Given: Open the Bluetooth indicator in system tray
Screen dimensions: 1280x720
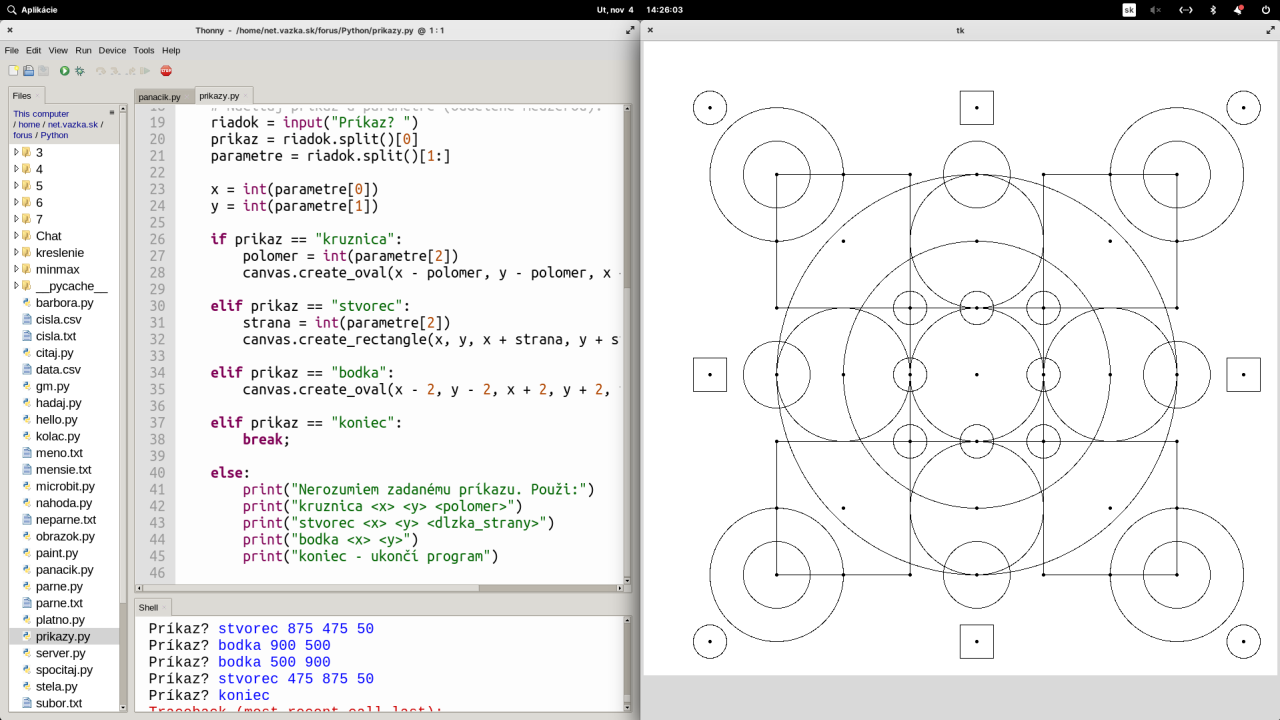Looking at the screenshot, I should click(x=1213, y=10).
